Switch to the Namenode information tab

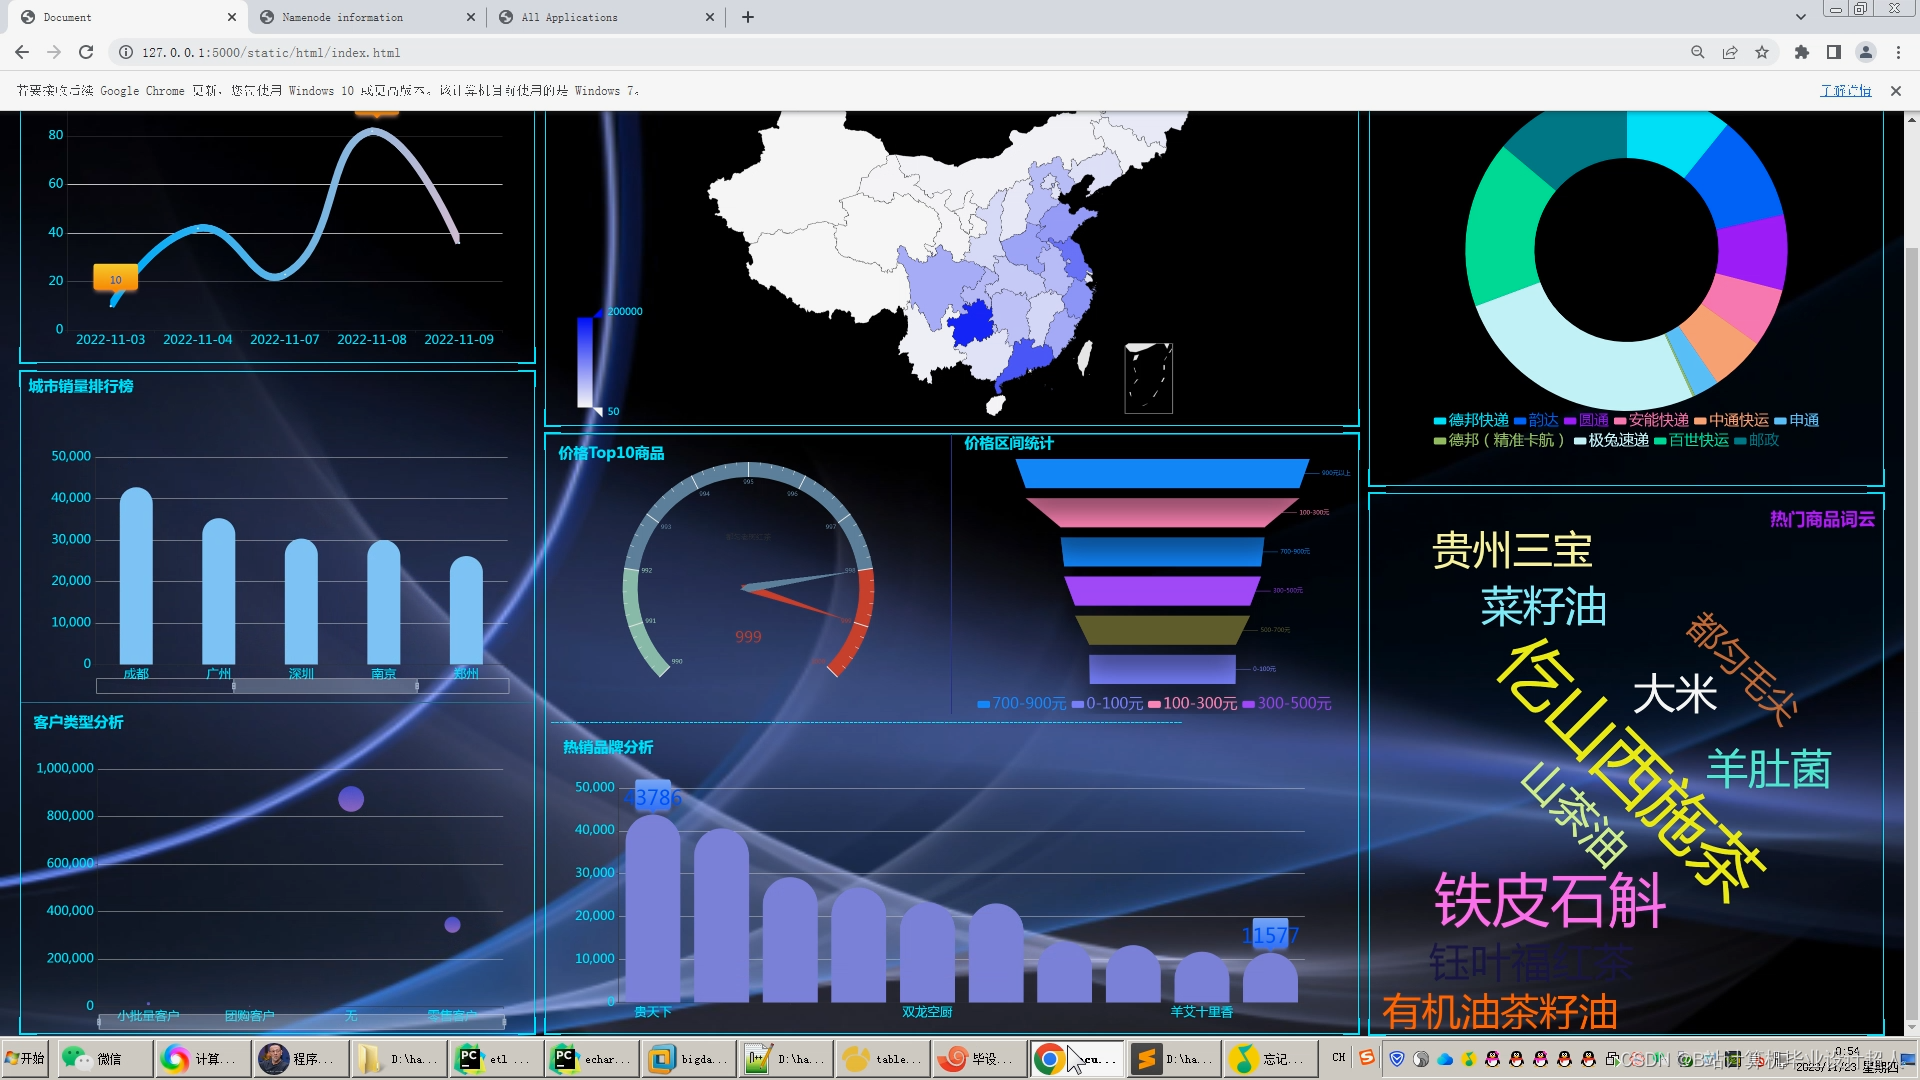click(x=367, y=17)
